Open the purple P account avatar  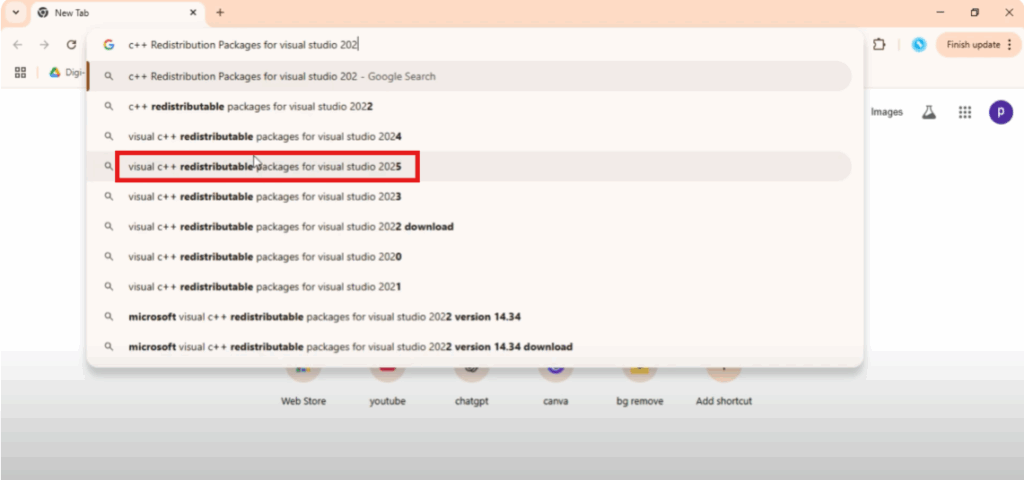1000,112
